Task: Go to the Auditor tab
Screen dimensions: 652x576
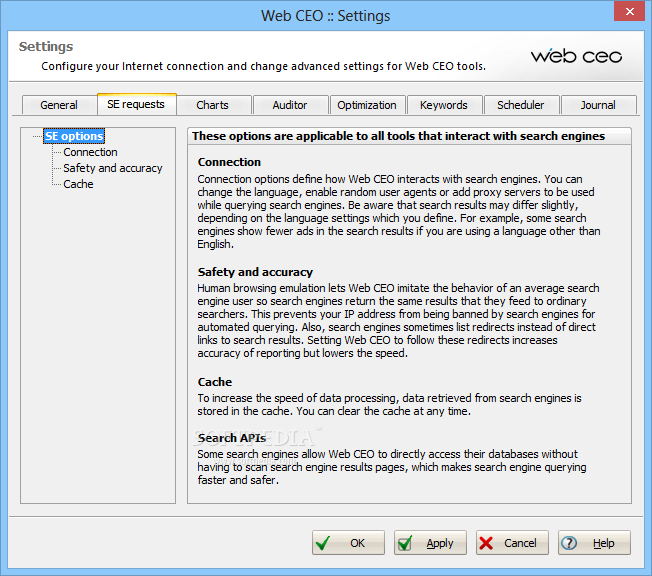Action: point(290,105)
